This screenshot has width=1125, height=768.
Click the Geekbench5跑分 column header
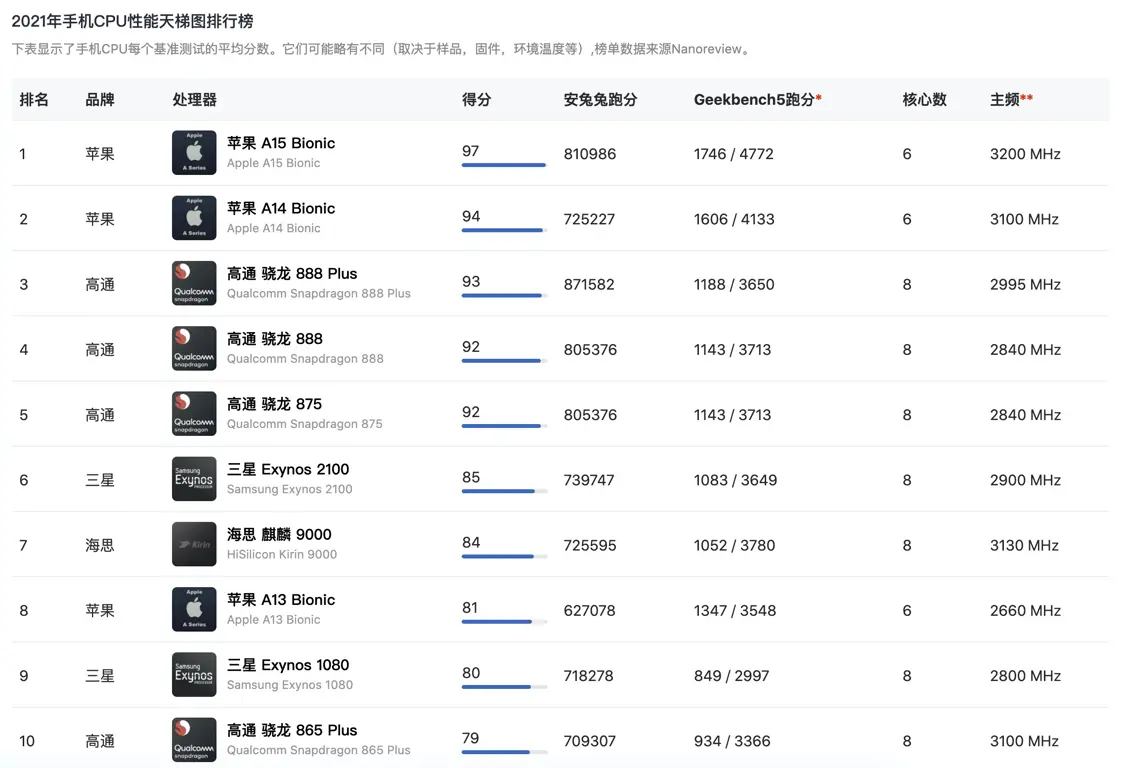coord(757,100)
